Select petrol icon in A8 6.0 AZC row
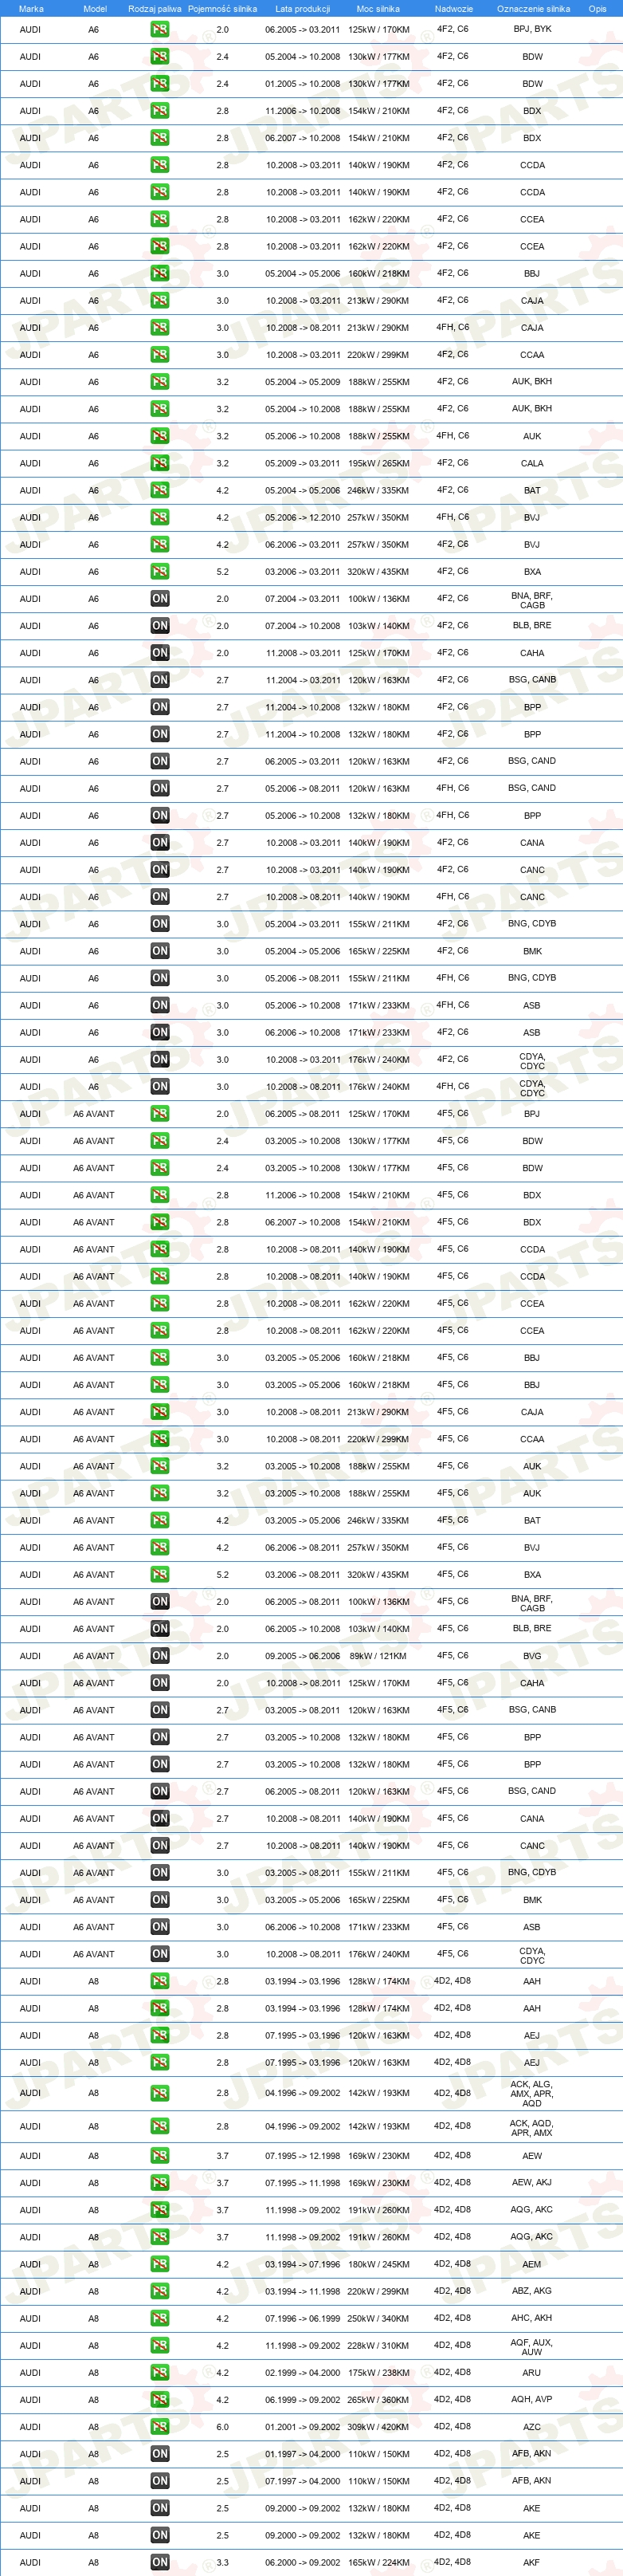This screenshot has height=2576, width=623. pos(160,2427)
